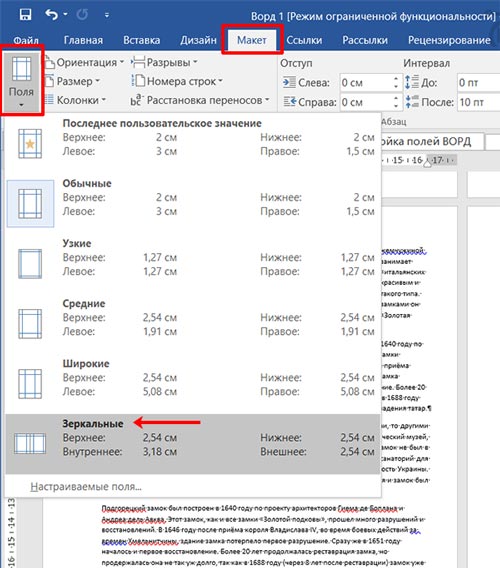Click the right indent marker on ruler

click(428, 163)
